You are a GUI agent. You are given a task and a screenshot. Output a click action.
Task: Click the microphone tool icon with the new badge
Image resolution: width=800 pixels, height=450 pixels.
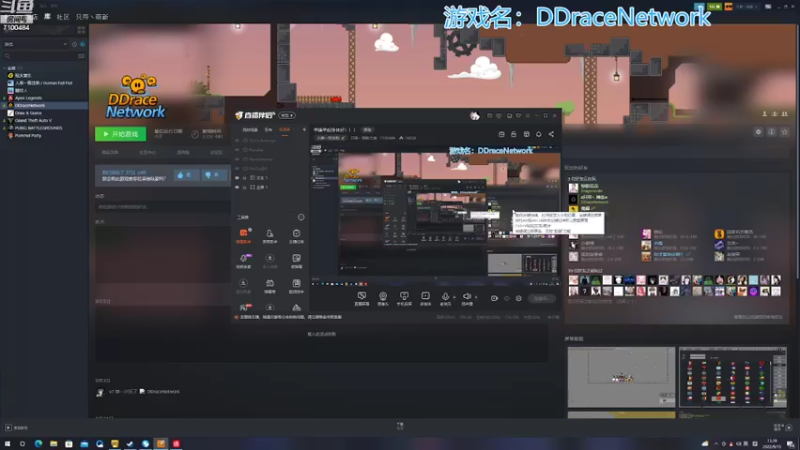pos(244,260)
